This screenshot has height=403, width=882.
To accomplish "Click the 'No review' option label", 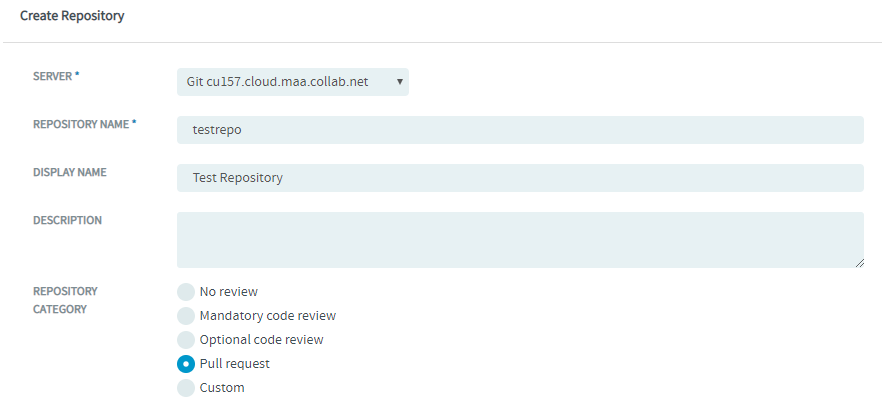I will pyautogui.click(x=228, y=292).
